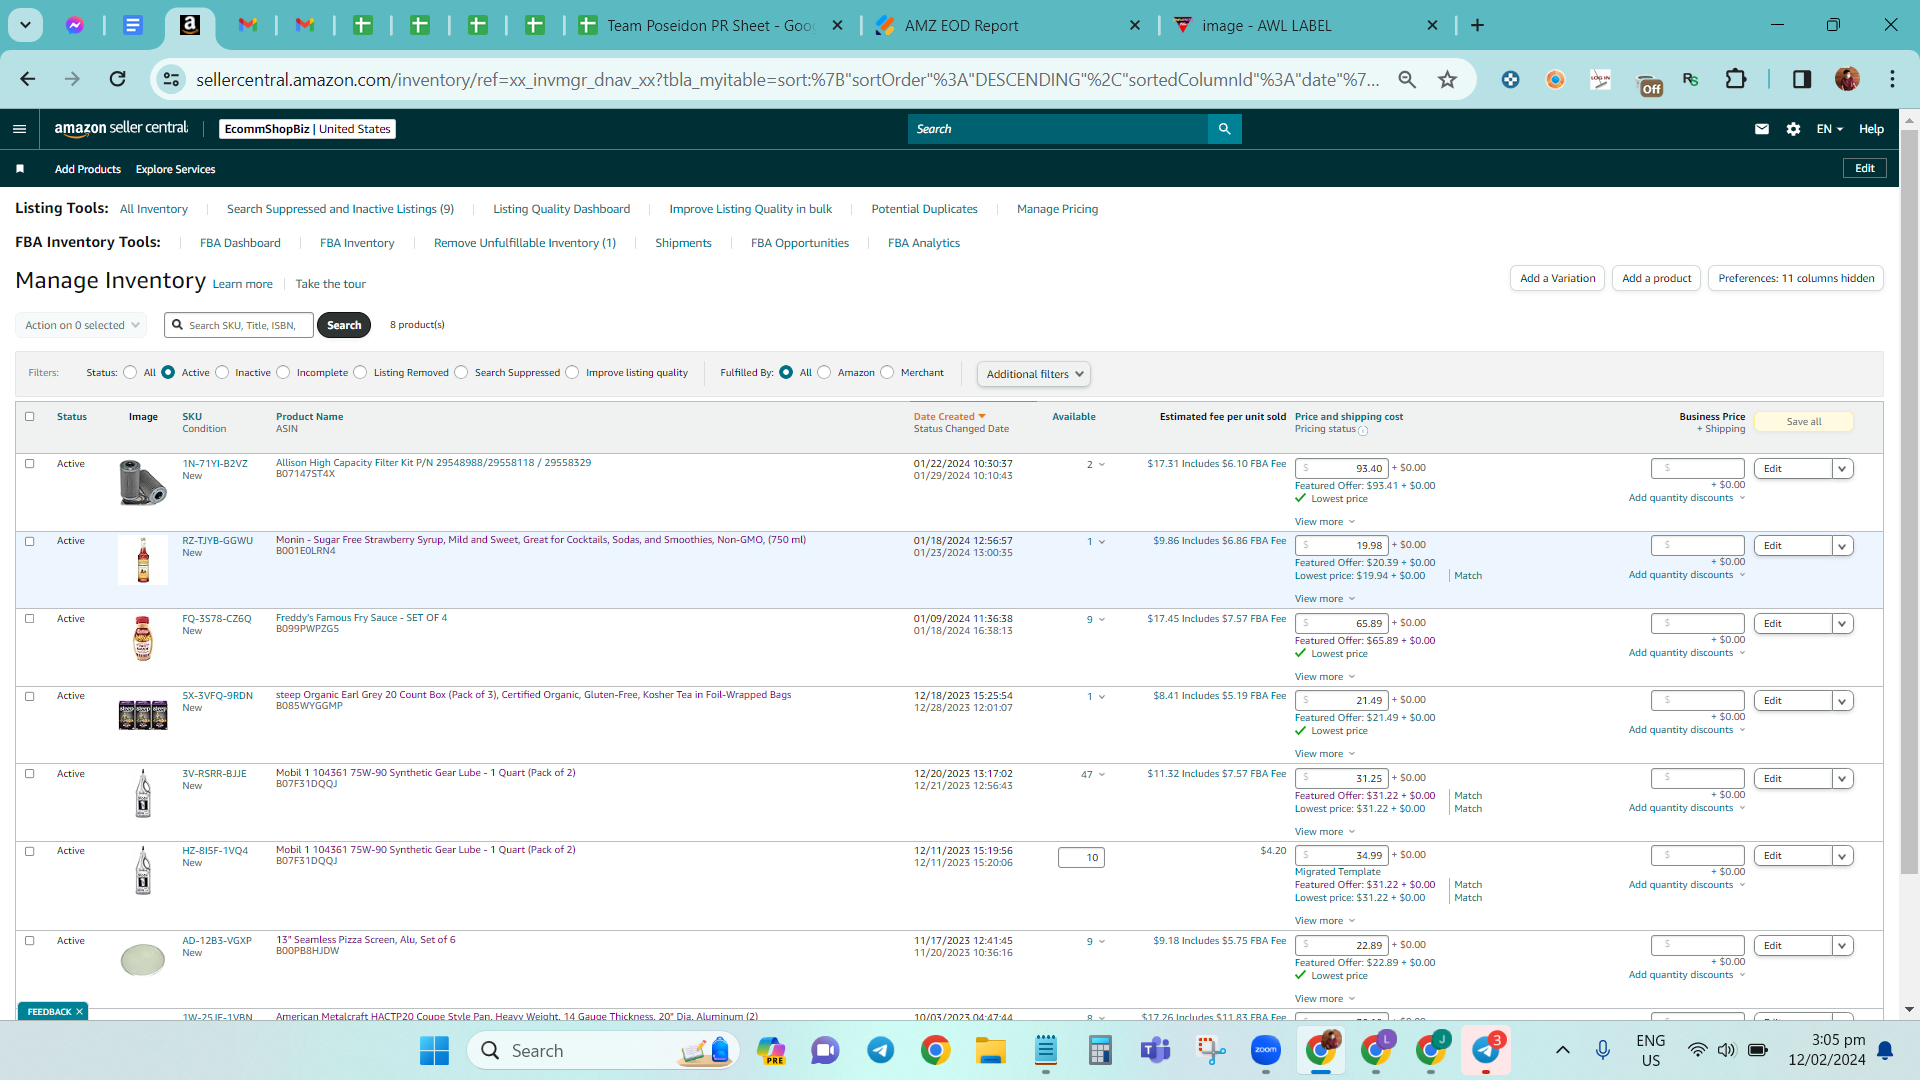Select the All status radio button
Screen dimensions: 1920x1080
coord(130,373)
